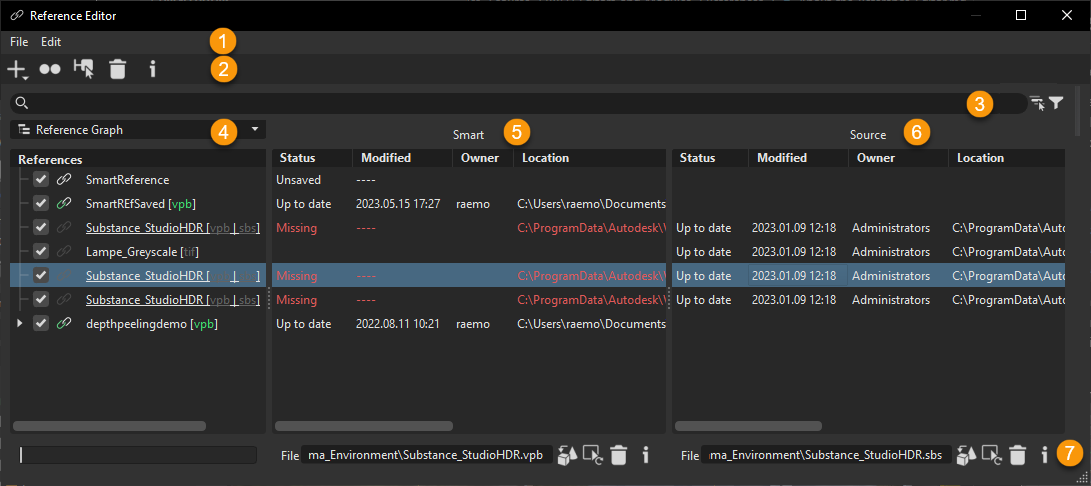This screenshot has height=486, width=1091.
Task: Sort by Owner in the Smart table
Action: click(x=483, y=158)
